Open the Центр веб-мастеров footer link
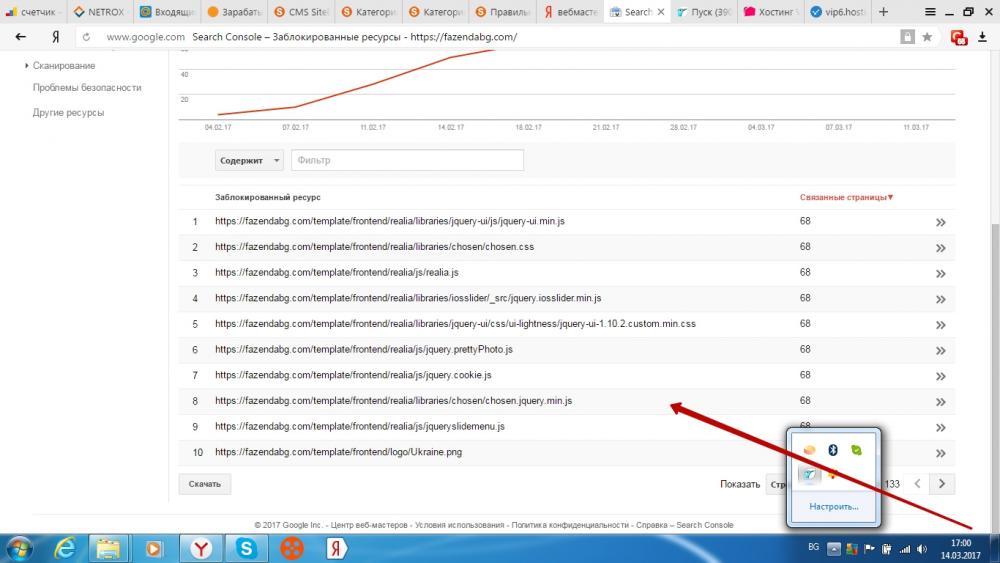Screen dimensions: 1000x563 pos(369,525)
